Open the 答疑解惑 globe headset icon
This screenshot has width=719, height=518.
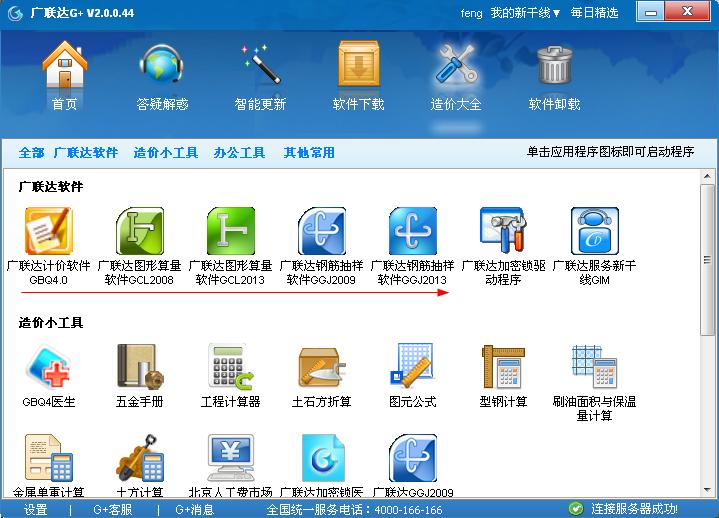point(161,65)
